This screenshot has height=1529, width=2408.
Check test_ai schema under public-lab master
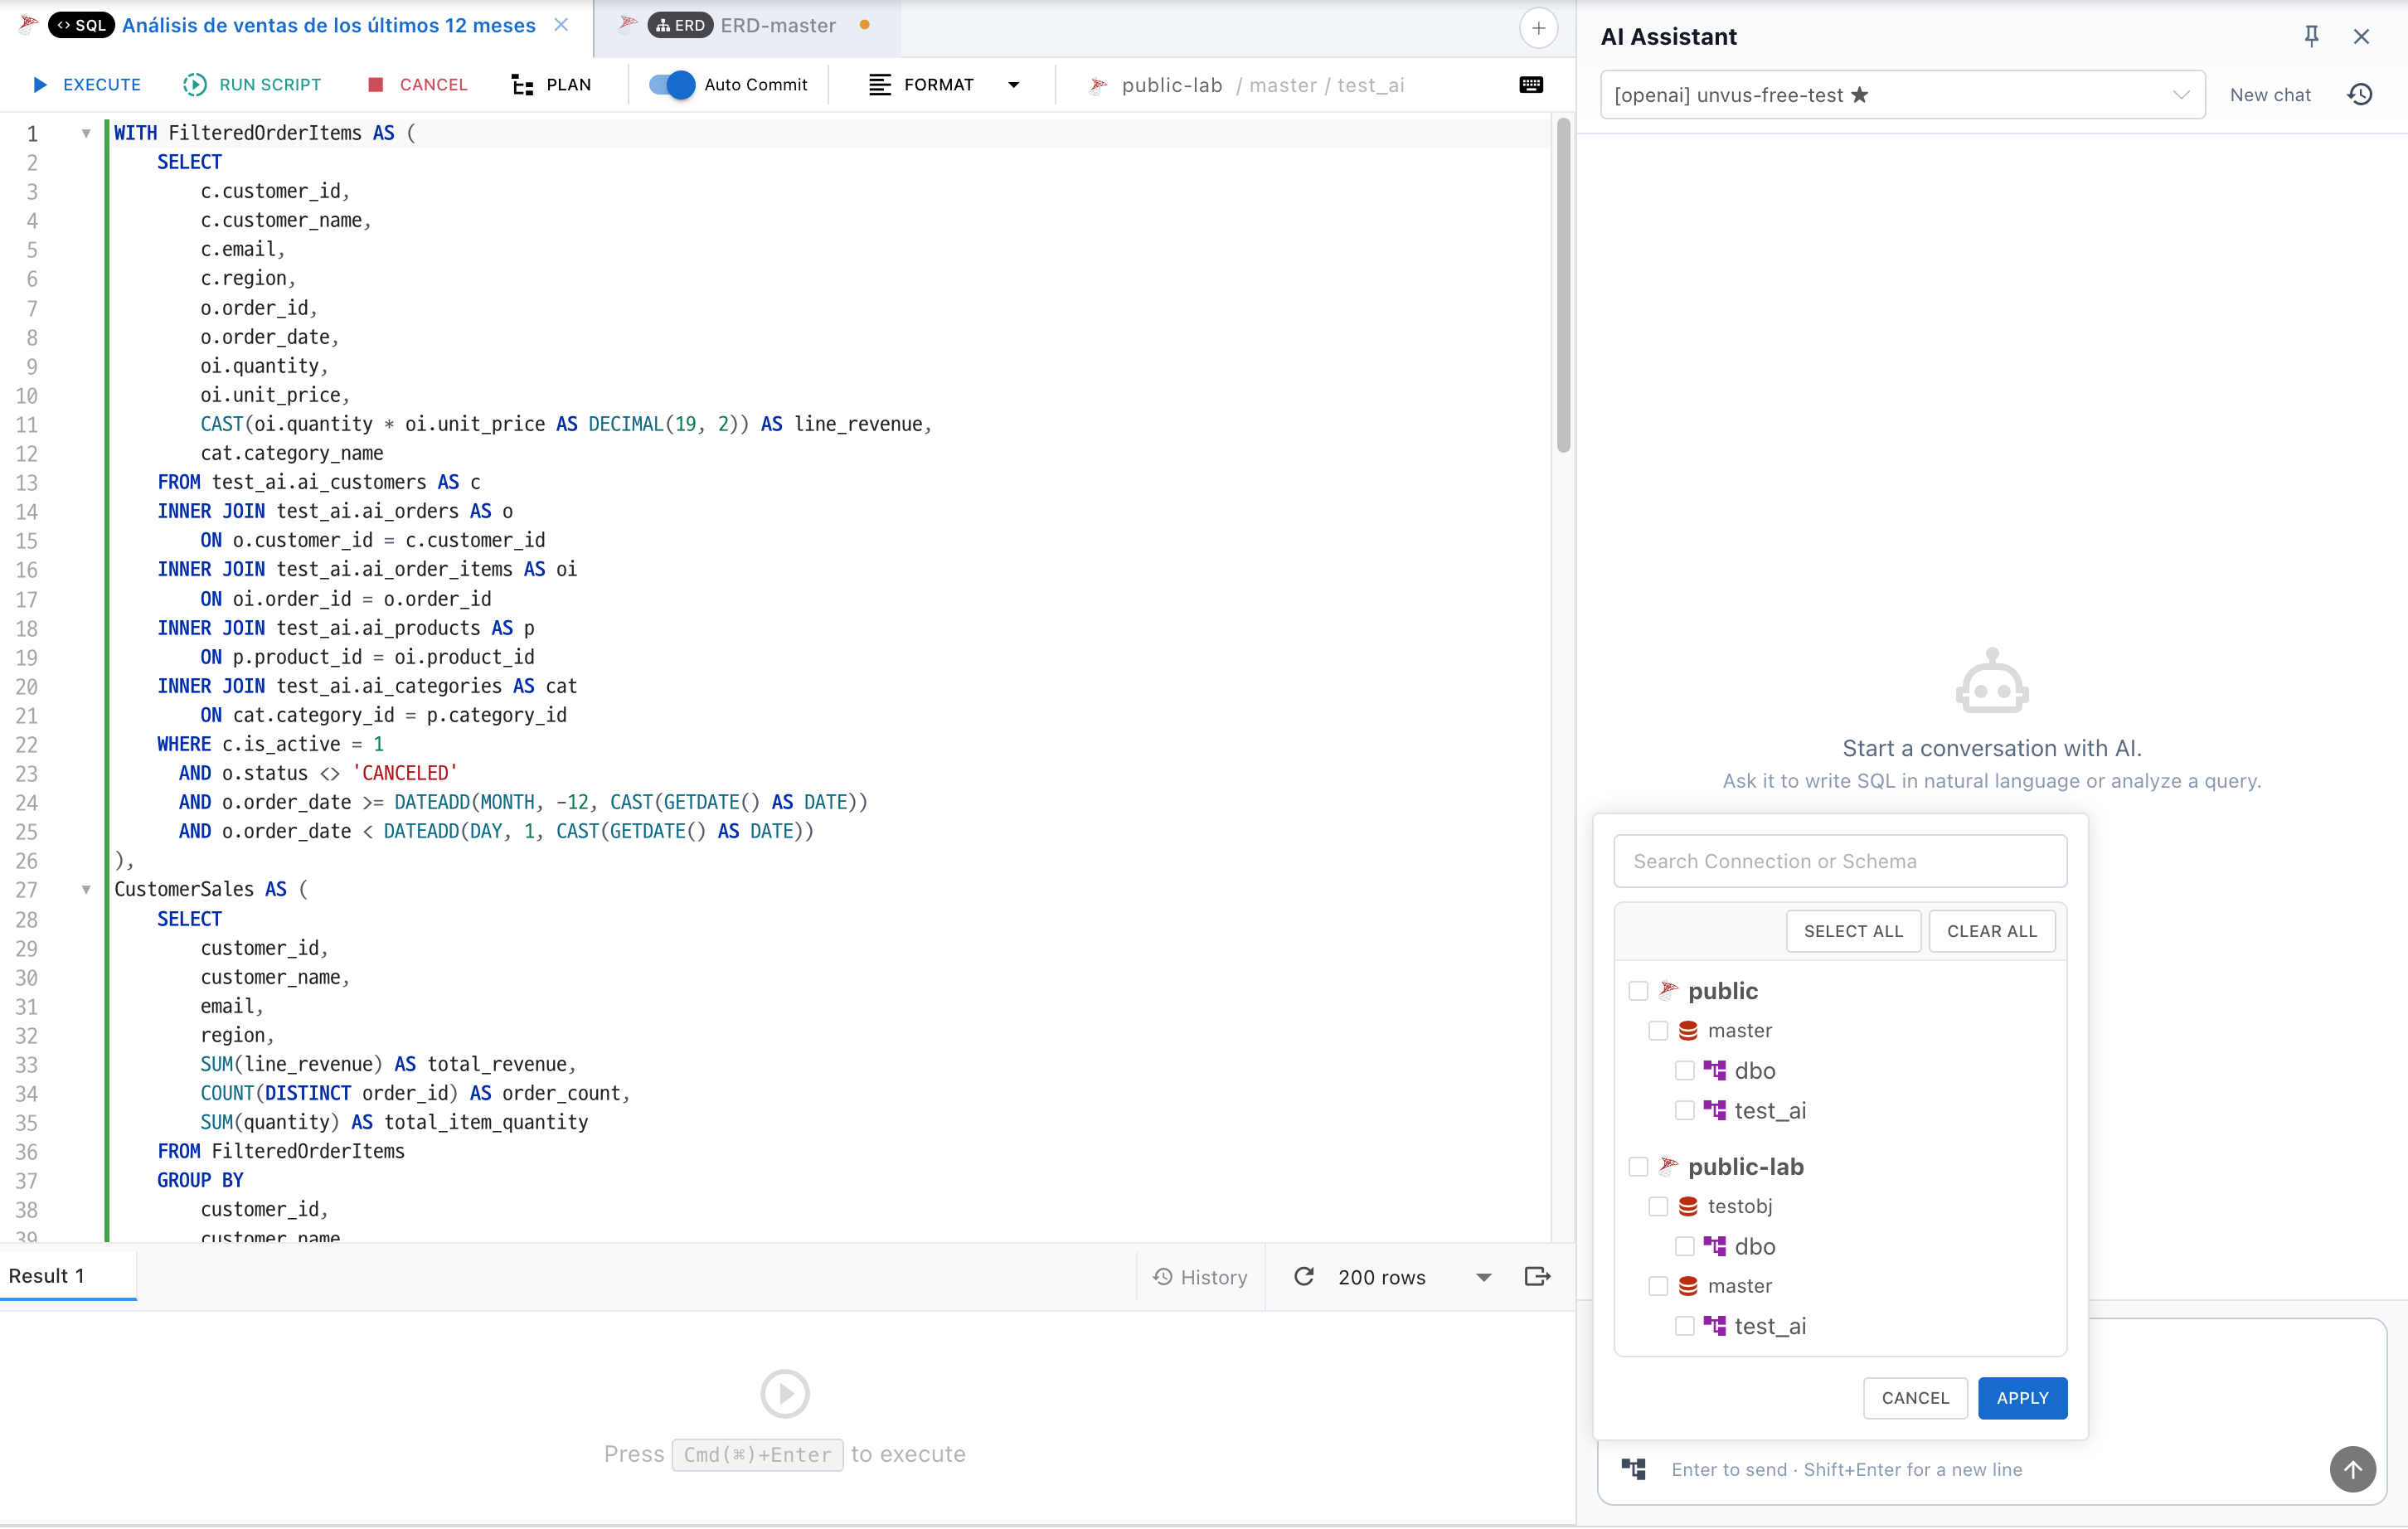pyautogui.click(x=1685, y=1327)
